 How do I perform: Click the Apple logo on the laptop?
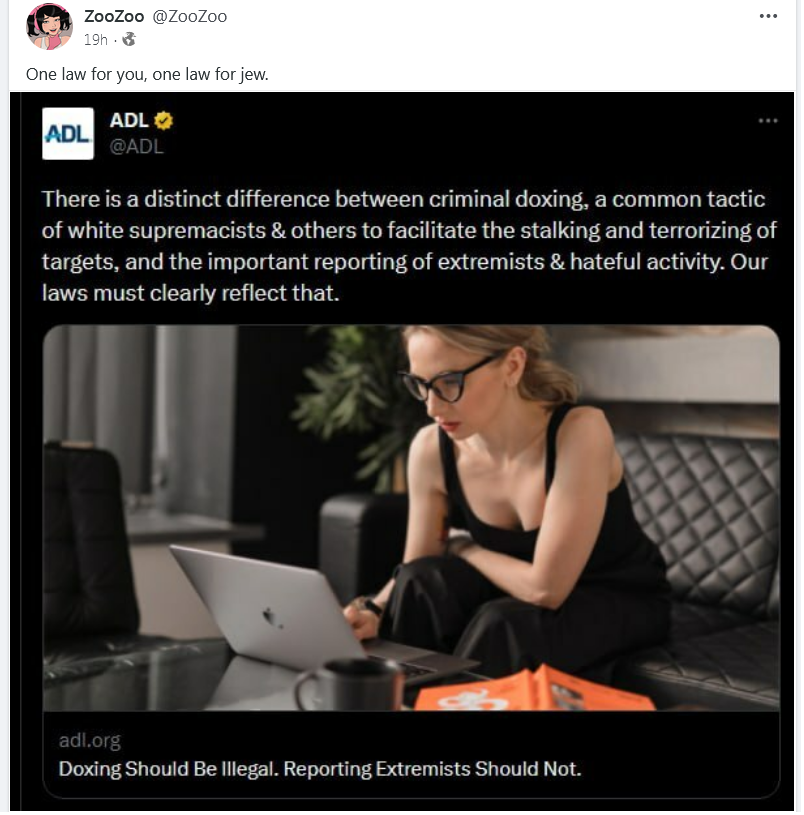(271, 618)
